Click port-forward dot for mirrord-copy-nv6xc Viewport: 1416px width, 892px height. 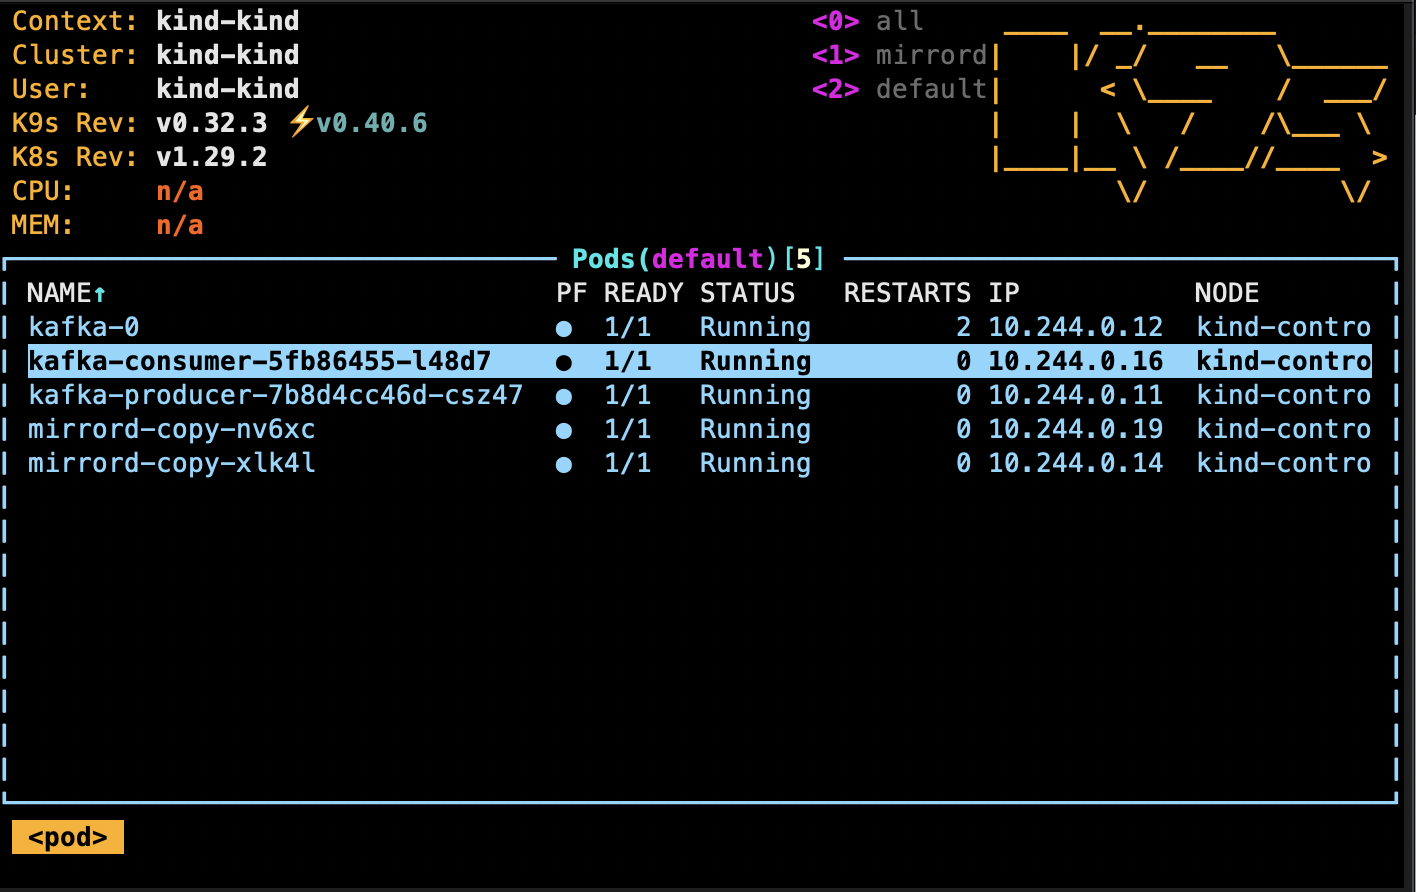pos(564,430)
